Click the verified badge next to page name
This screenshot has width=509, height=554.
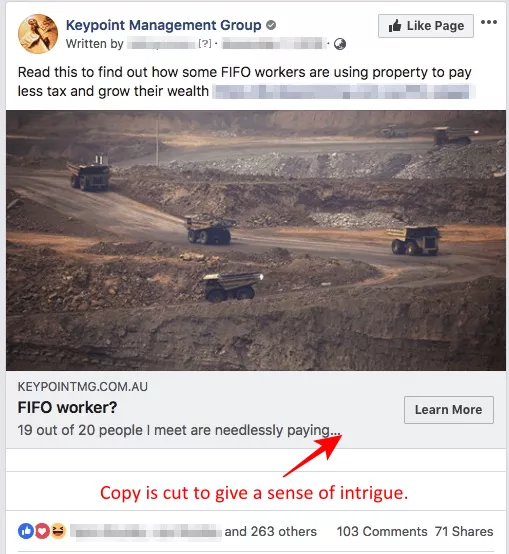click(271, 25)
